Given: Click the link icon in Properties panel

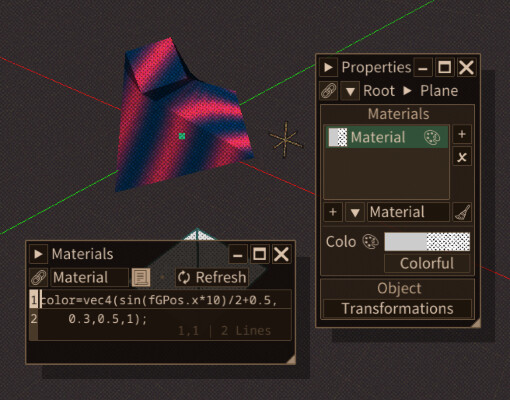Looking at the screenshot, I should point(329,91).
